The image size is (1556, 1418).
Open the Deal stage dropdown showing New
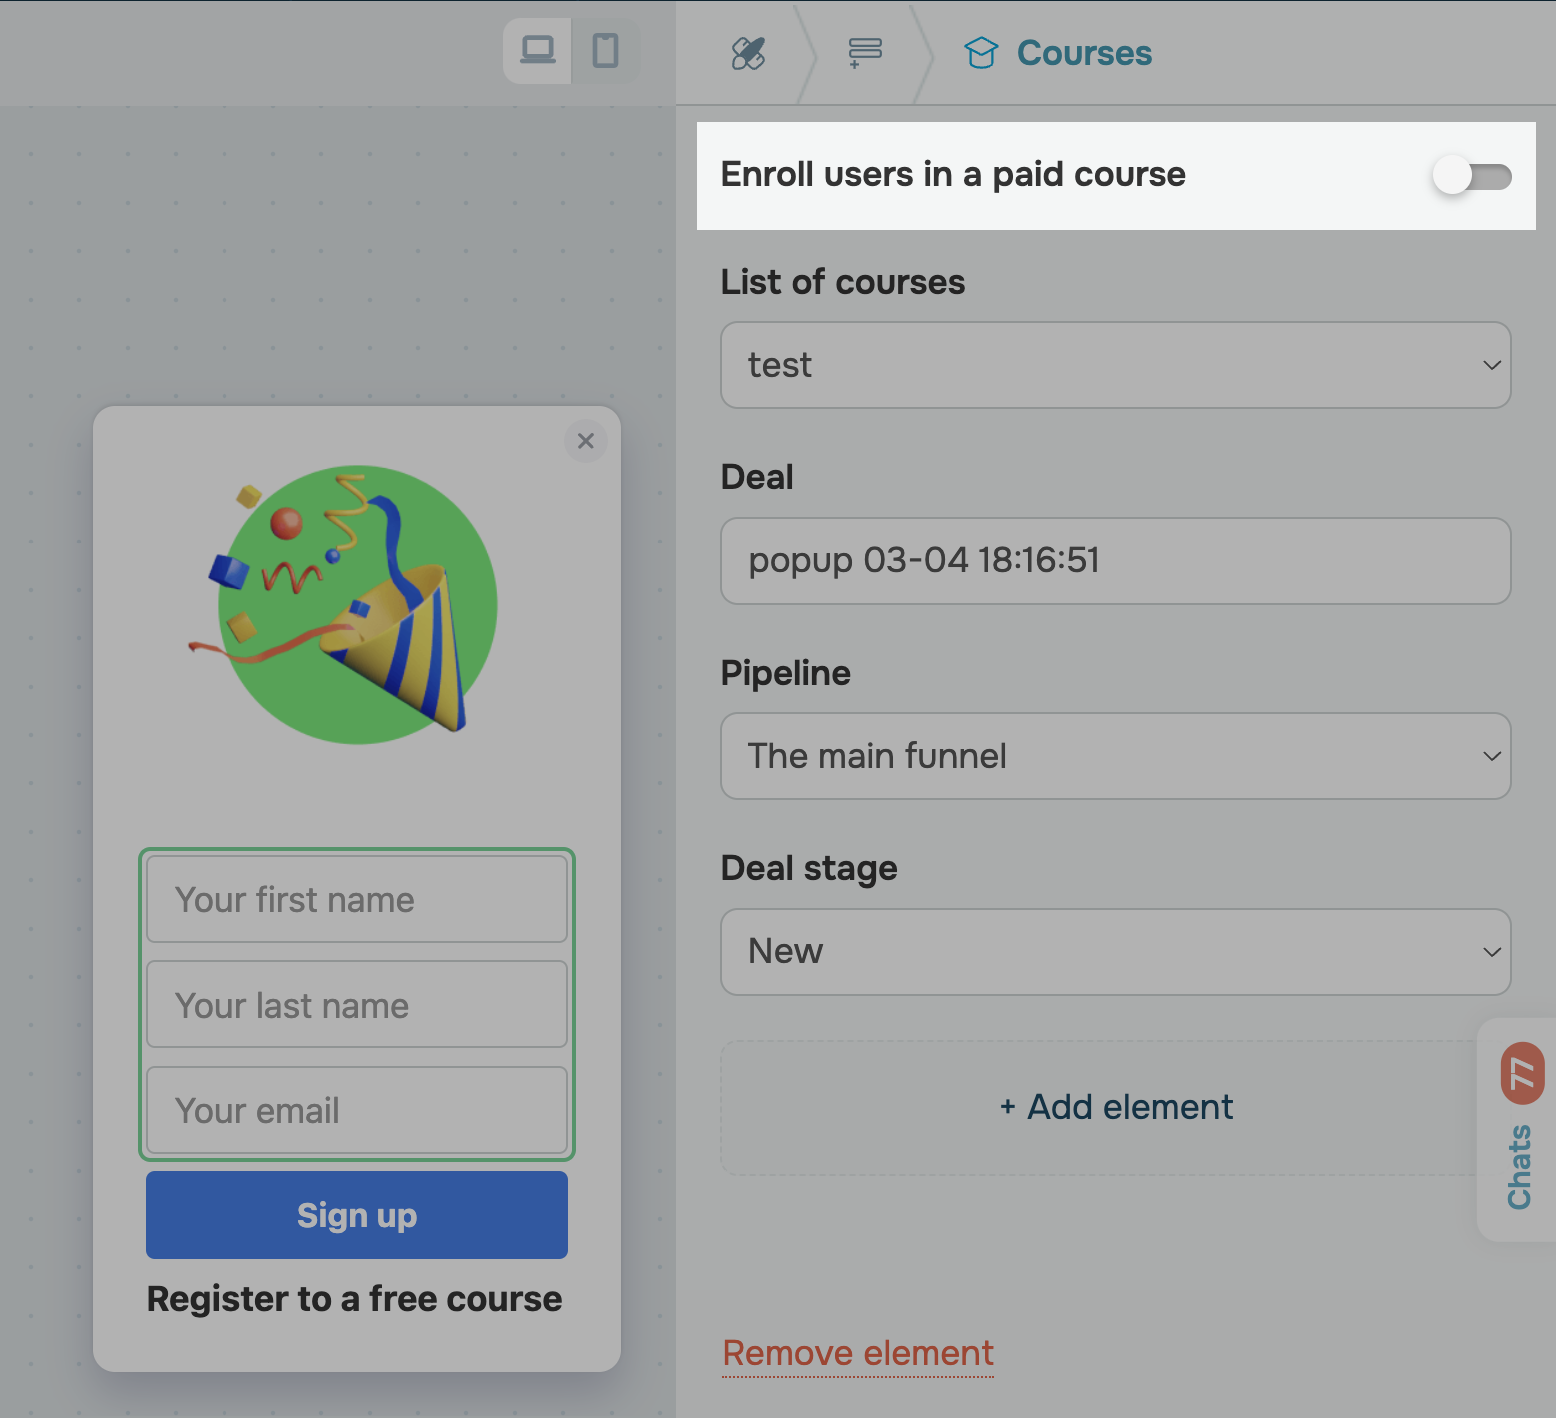pos(1114,952)
